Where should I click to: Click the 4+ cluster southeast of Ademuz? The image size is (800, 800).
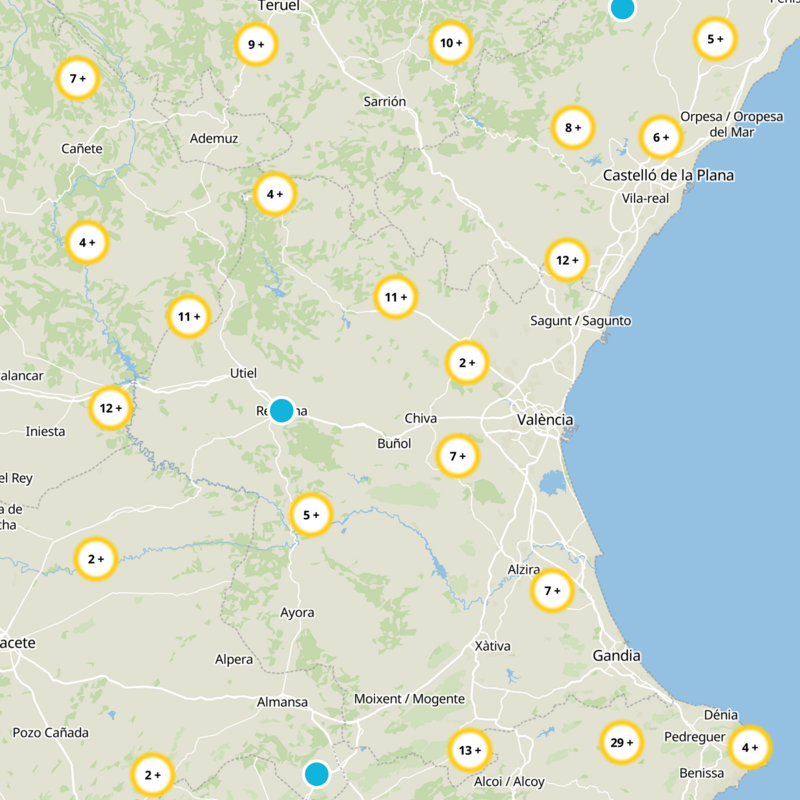click(x=275, y=194)
